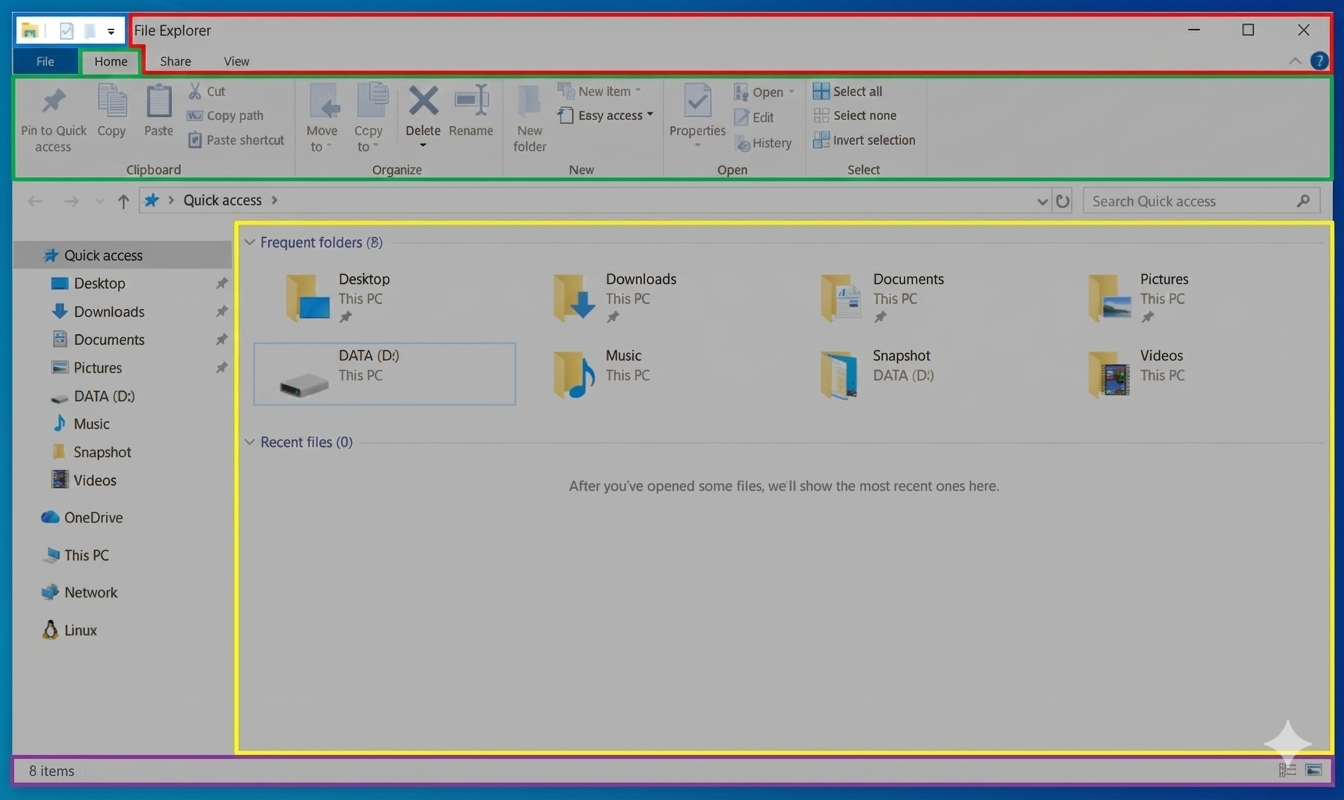
Task: Minimize the ribbon with caret arrow
Action: coord(1295,61)
